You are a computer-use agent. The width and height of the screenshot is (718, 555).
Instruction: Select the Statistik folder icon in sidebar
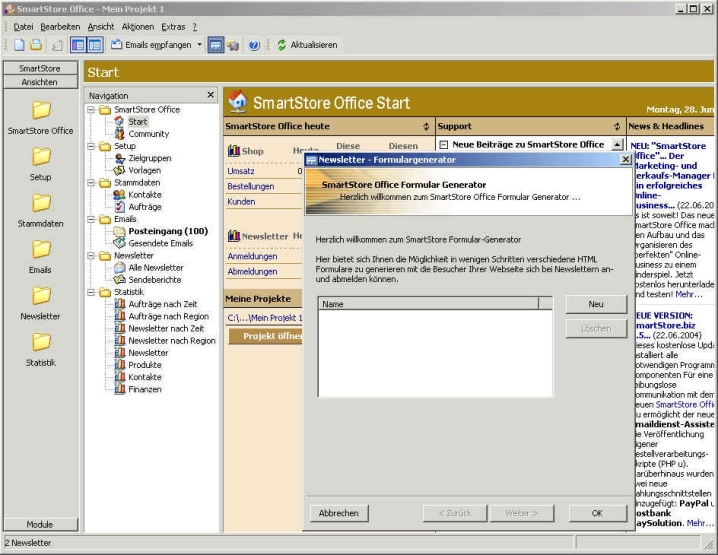click(41, 342)
